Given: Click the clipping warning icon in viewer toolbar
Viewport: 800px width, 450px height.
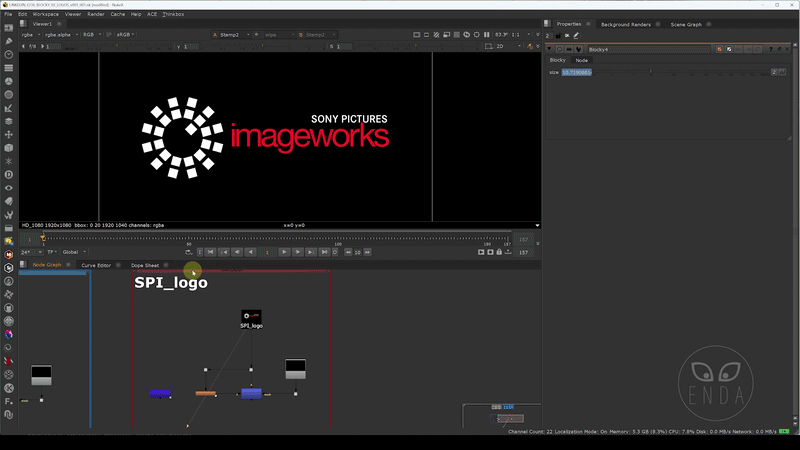Looking at the screenshot, I should coord(436,35).
